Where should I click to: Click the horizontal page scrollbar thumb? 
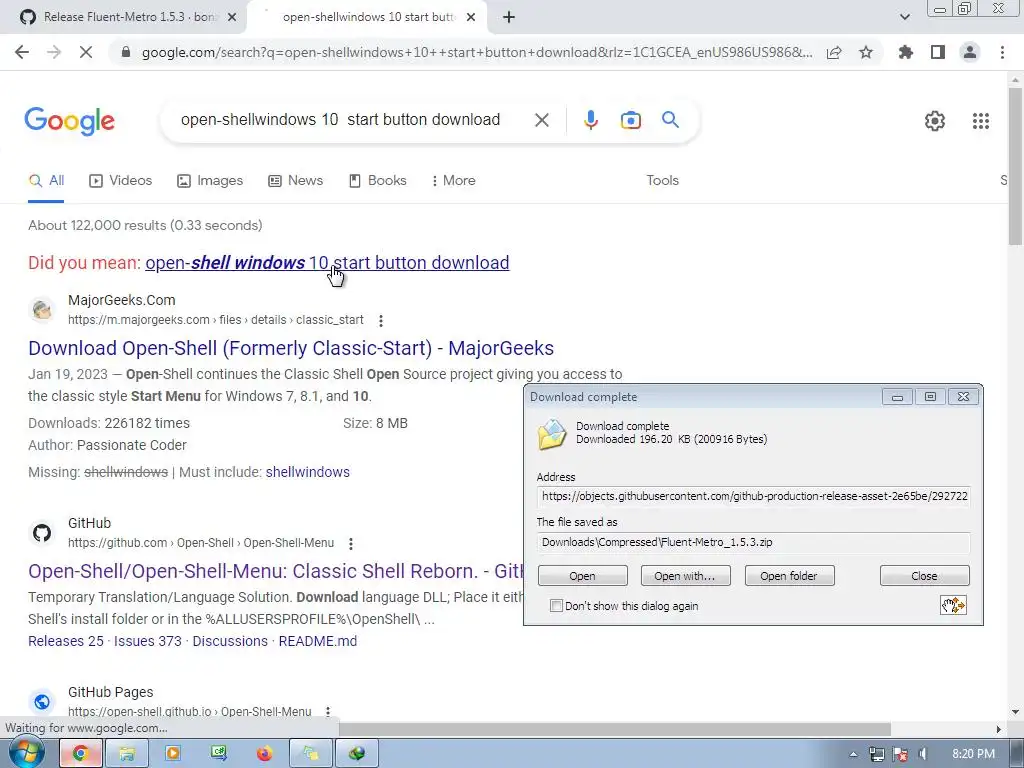pyautogui.click(x=614, y=729)
